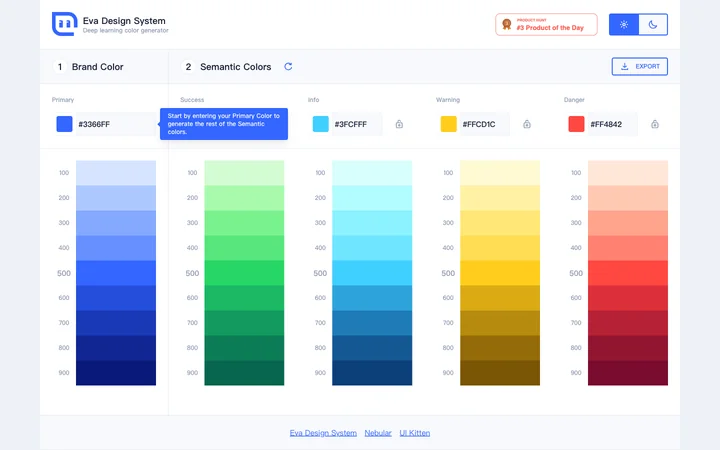Switch to light theme with the sun button
This screenshot has width=720, height=450.
coord(624,24)
